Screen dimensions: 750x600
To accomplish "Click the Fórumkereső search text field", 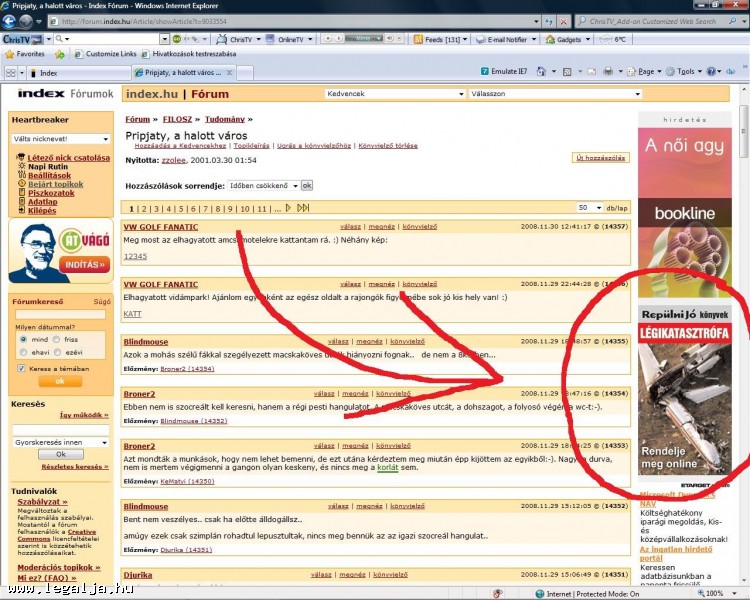I will point(61,314).
